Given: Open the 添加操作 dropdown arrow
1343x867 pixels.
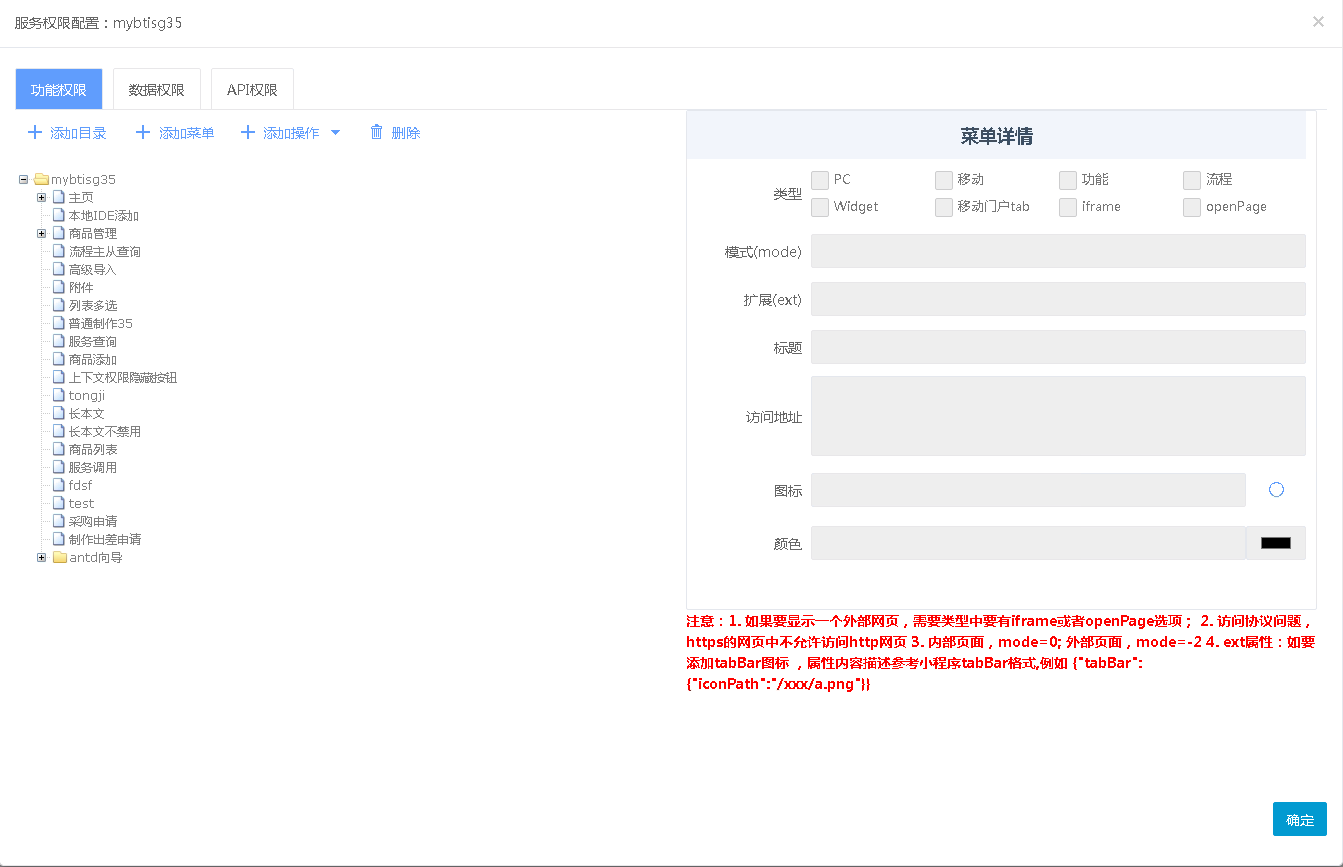Looking at the screenshot, I should click(x=335, y=133).
